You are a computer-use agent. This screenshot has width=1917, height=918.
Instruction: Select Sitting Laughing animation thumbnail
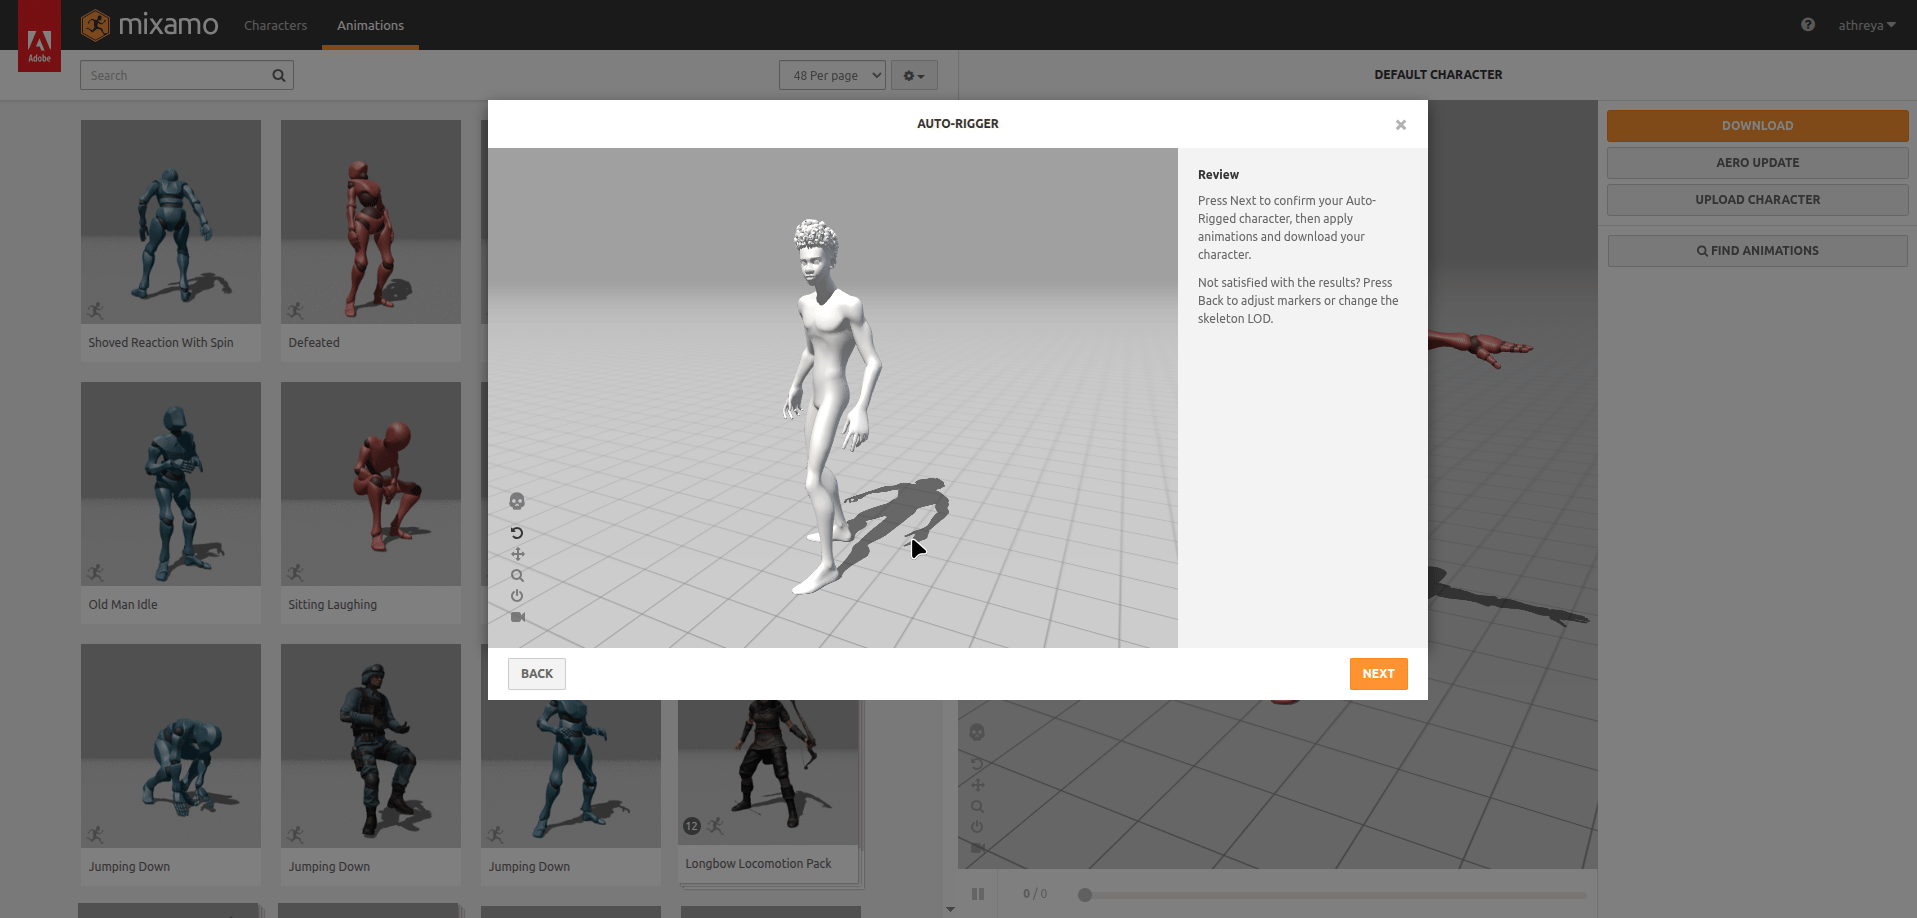[371, 484]
